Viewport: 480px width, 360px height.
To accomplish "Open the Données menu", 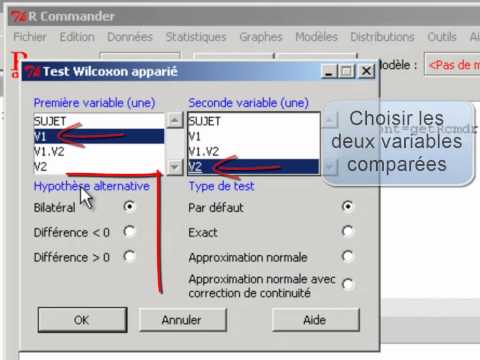I will tap(130, 37).
